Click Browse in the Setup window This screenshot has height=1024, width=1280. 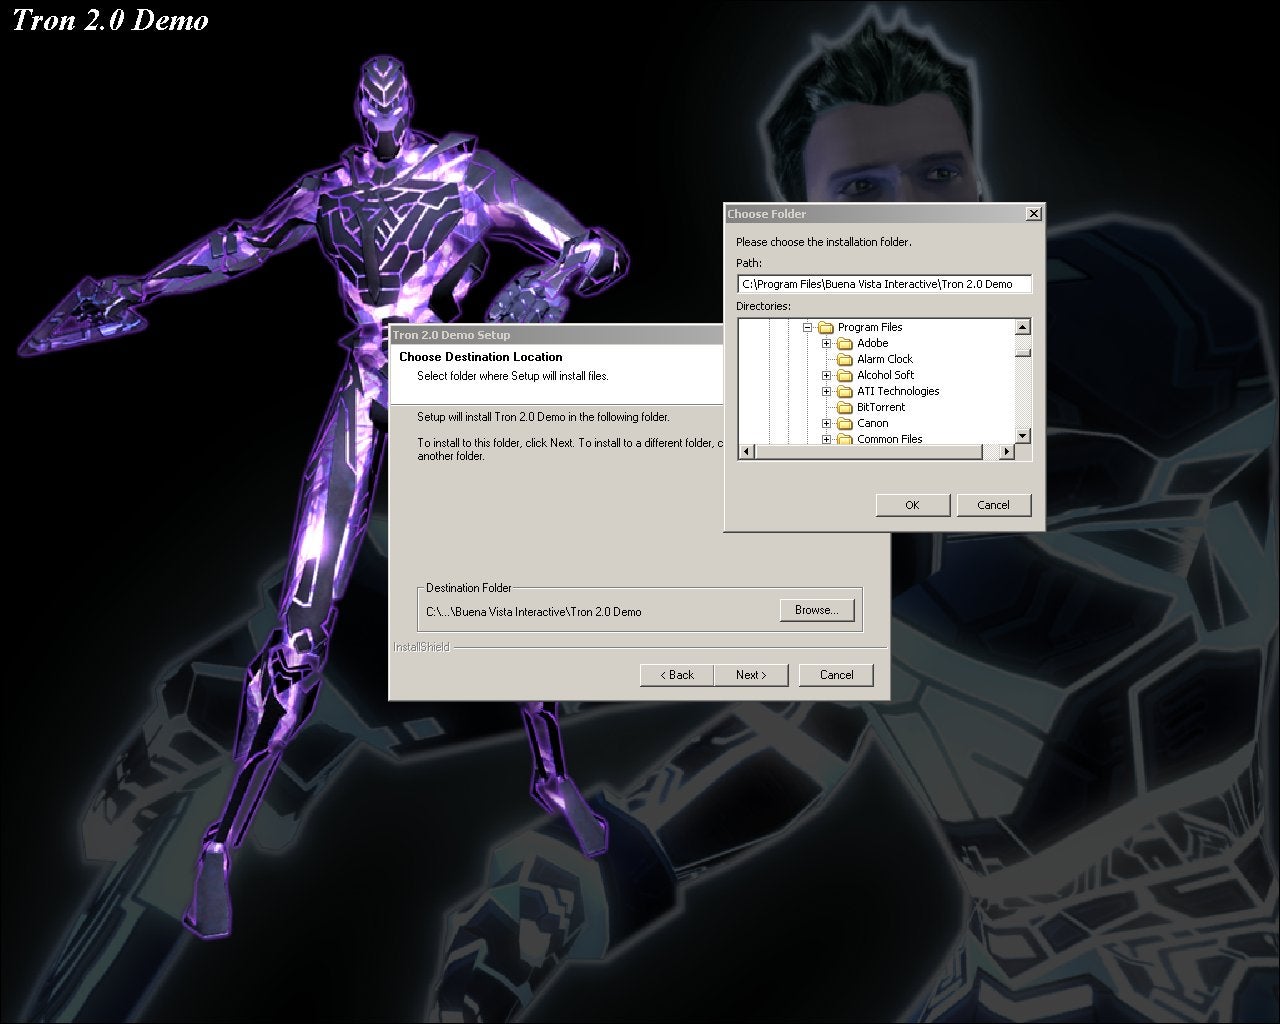pyautogui.click(x=817, y=610)
